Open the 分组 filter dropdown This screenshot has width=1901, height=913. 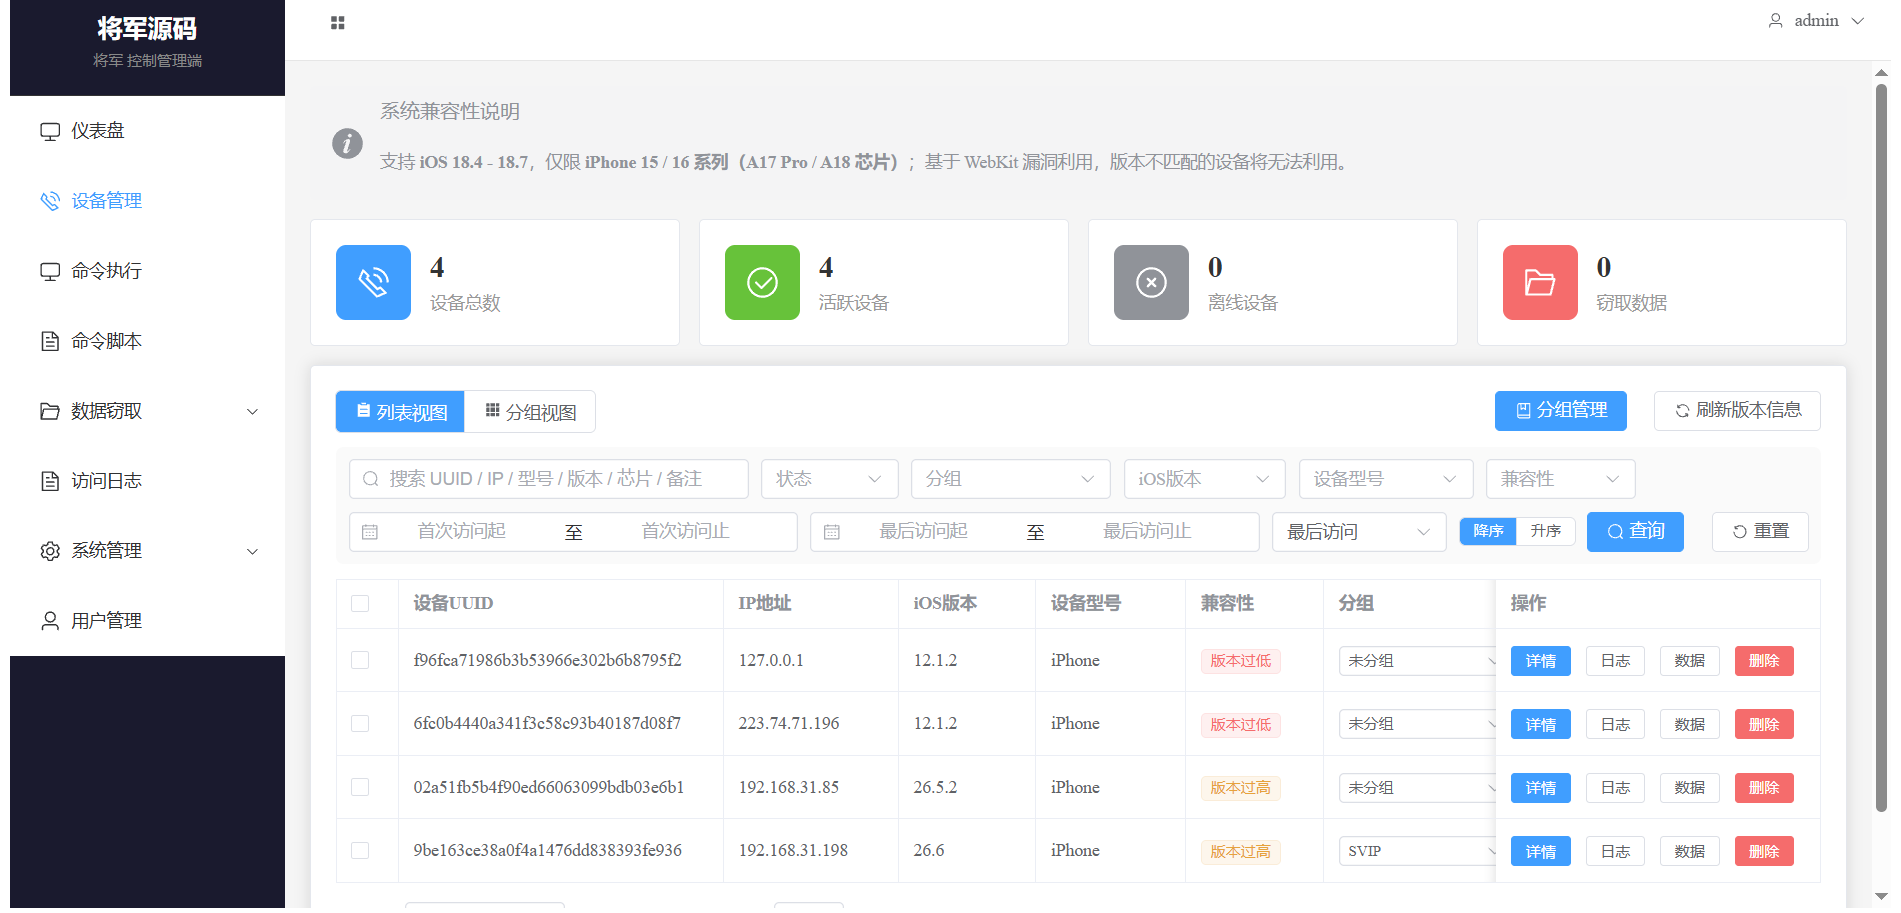(x=1011, y=479)
